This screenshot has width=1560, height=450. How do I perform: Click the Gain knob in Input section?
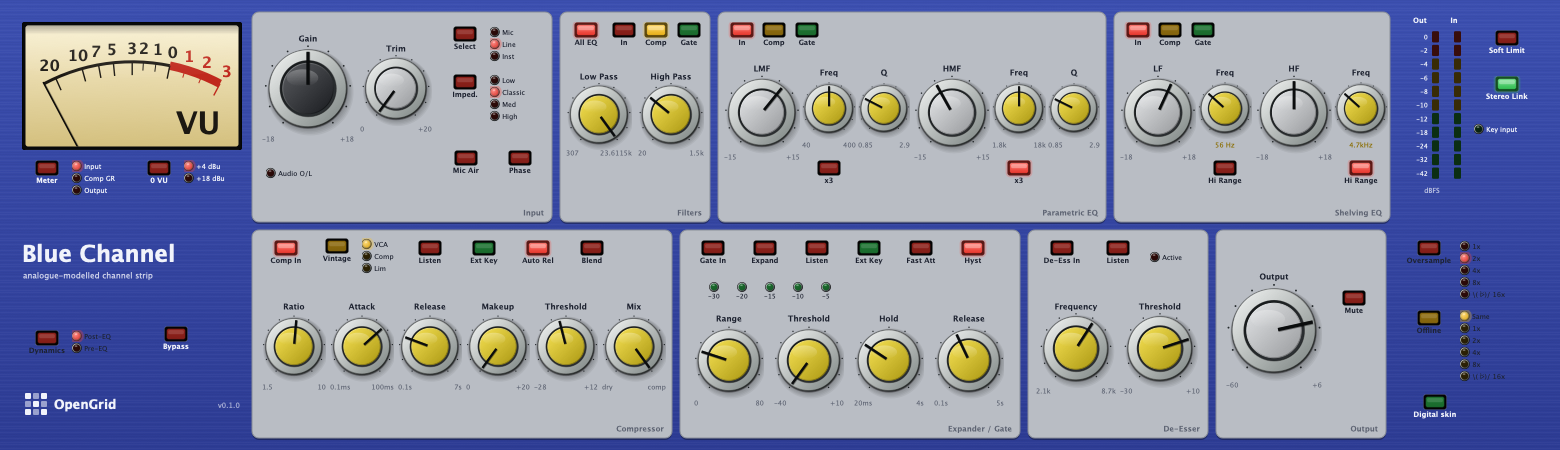click(x=308, y=87)
